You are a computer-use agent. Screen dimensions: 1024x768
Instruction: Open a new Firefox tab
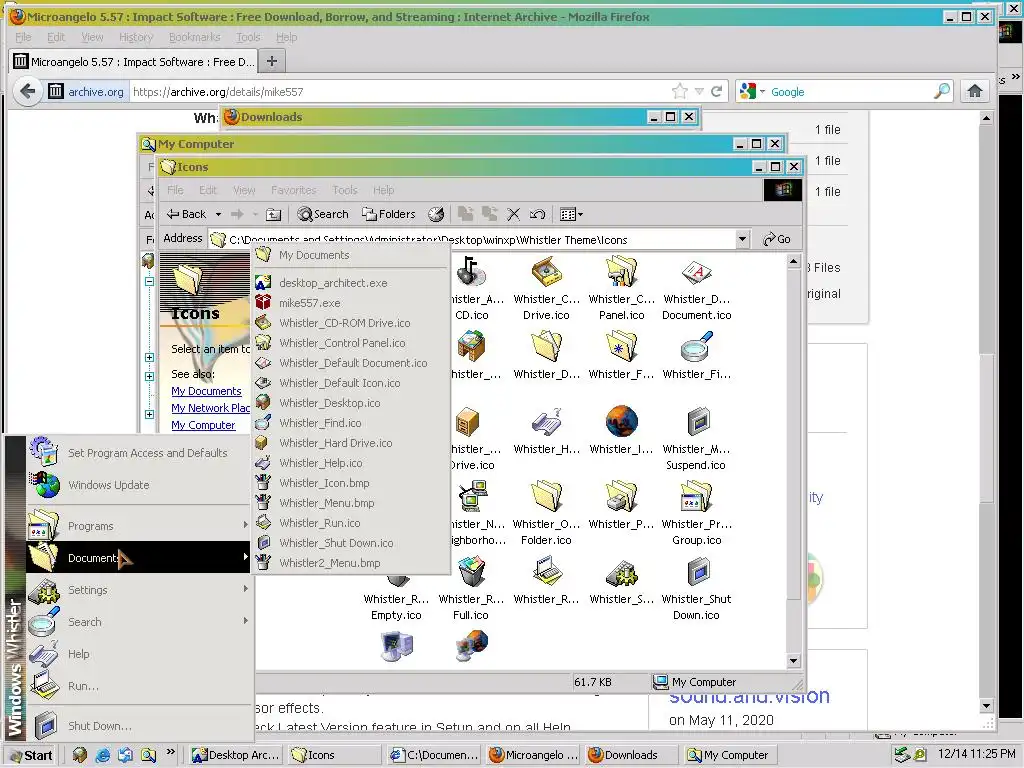pos(272,61)
